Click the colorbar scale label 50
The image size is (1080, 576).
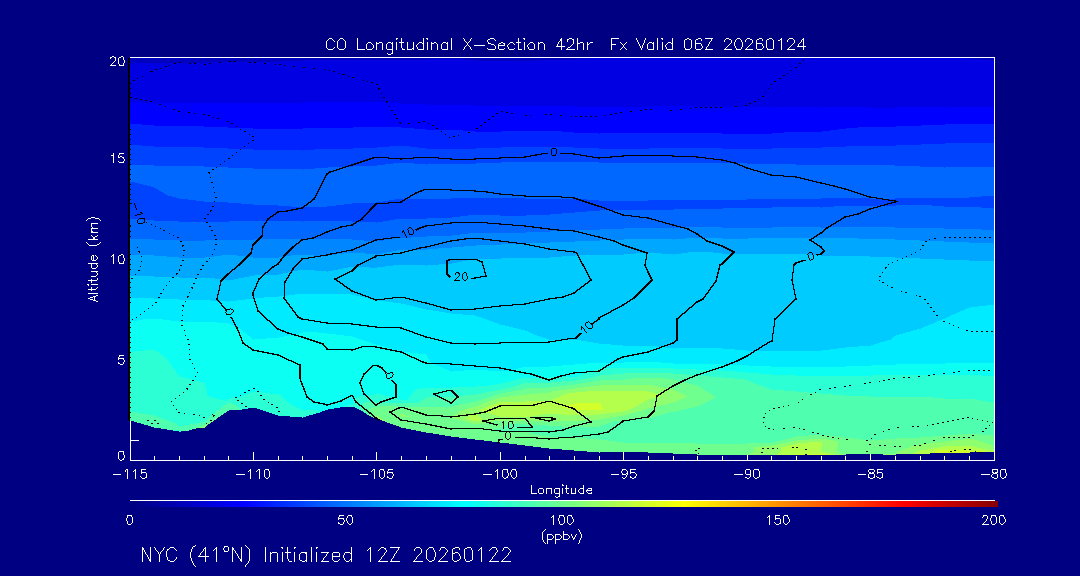click(x=346, y=520)
